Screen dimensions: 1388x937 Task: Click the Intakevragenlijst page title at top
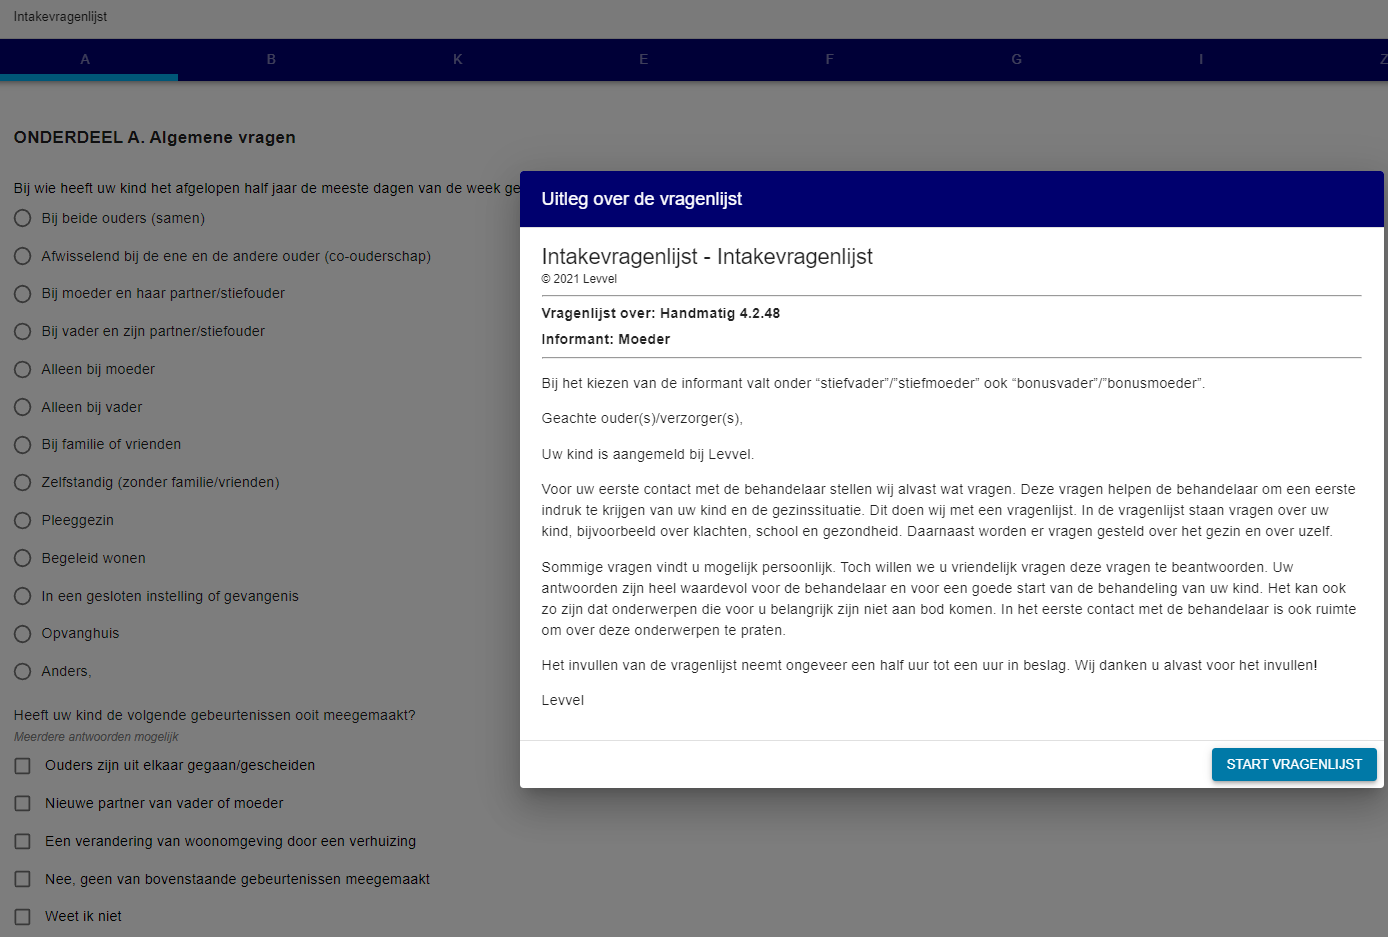pyautogui.click(x=60, y=17)
